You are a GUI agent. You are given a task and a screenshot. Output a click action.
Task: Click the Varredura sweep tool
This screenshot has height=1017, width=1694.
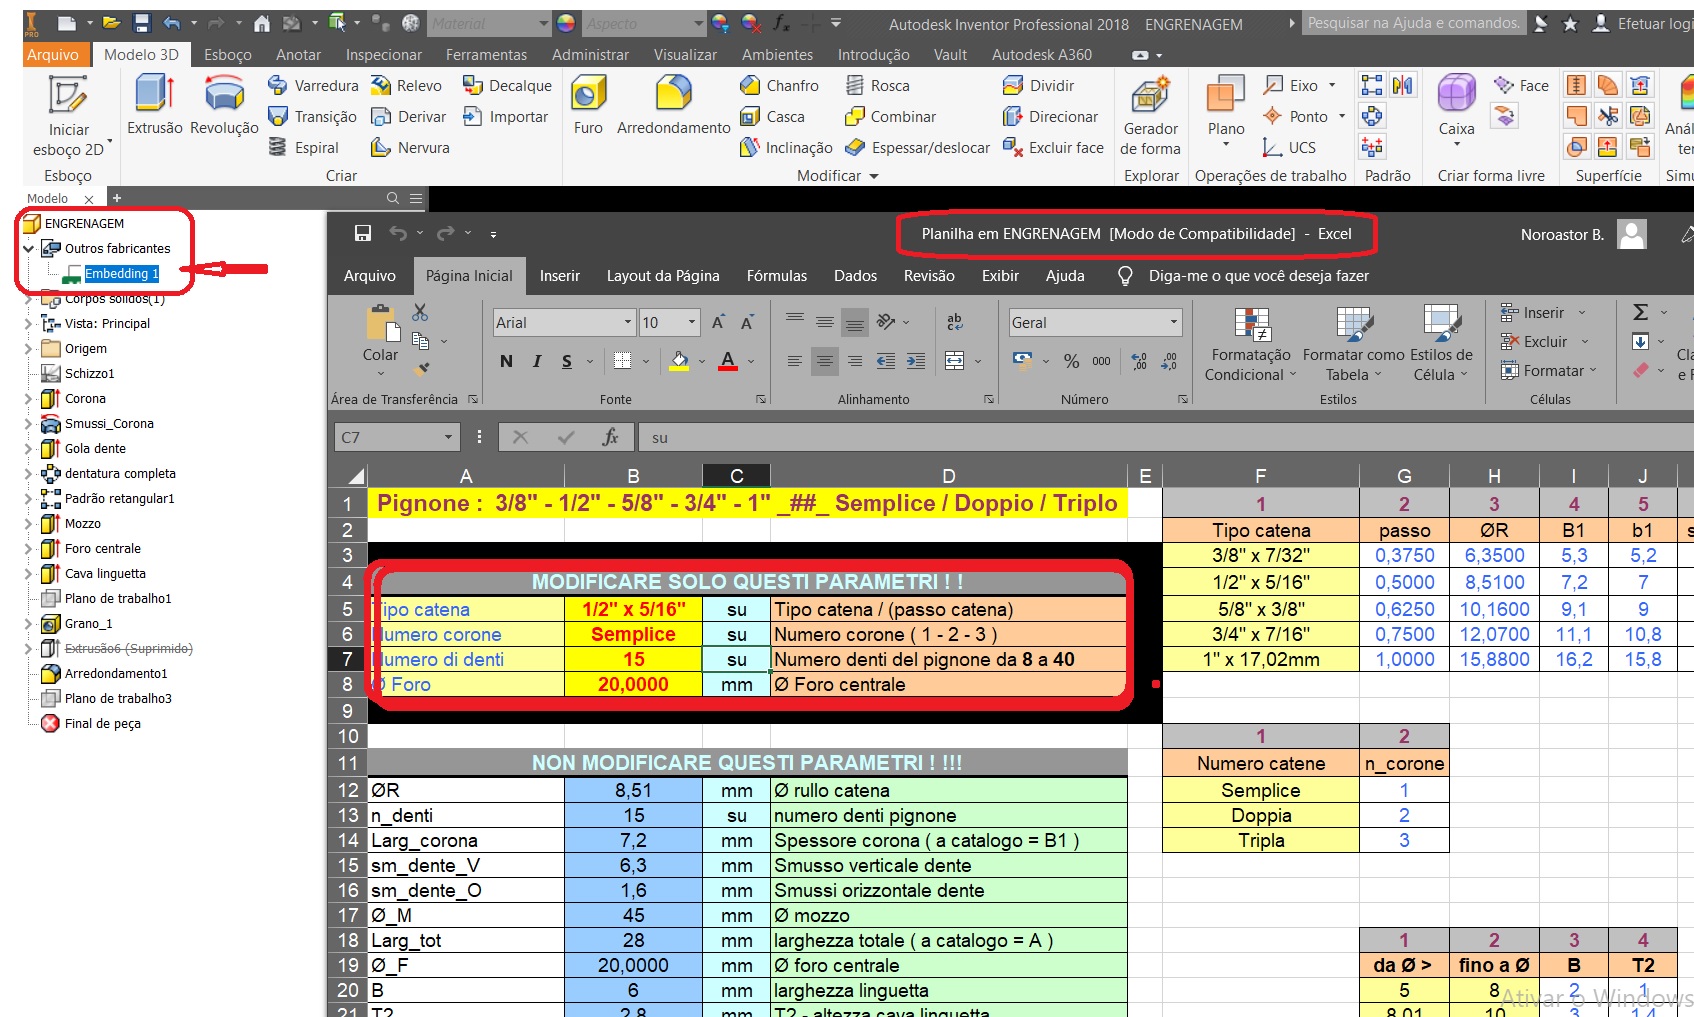point(313,86)
